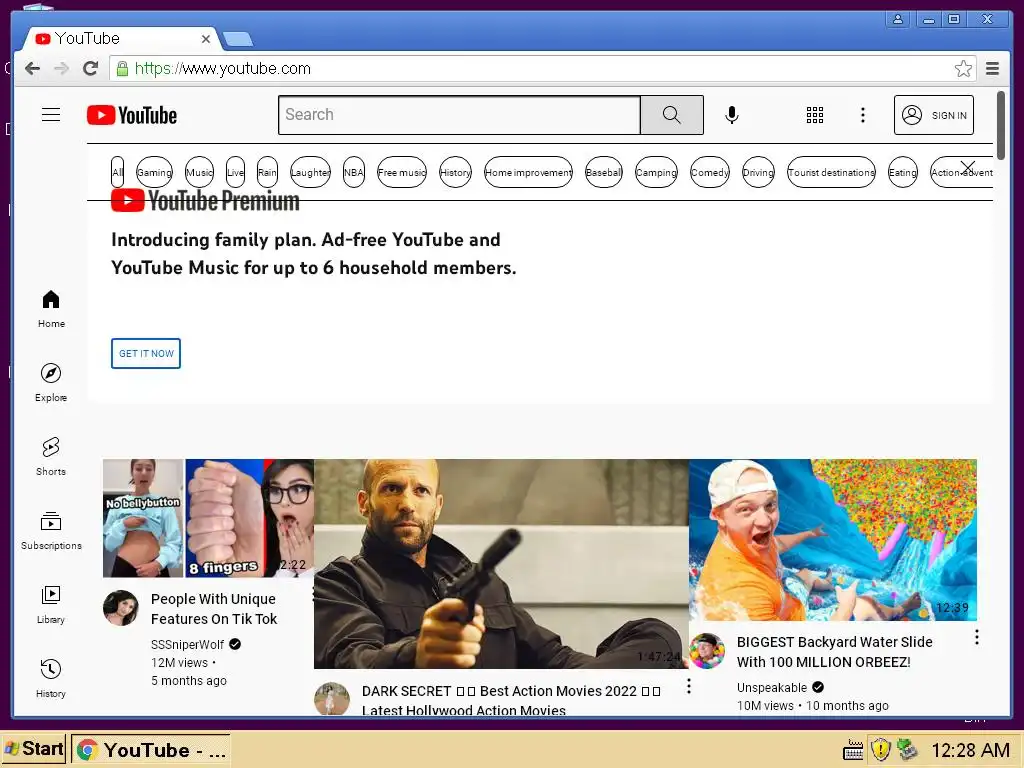Visit SSSniperWolf channel name link

187,645
